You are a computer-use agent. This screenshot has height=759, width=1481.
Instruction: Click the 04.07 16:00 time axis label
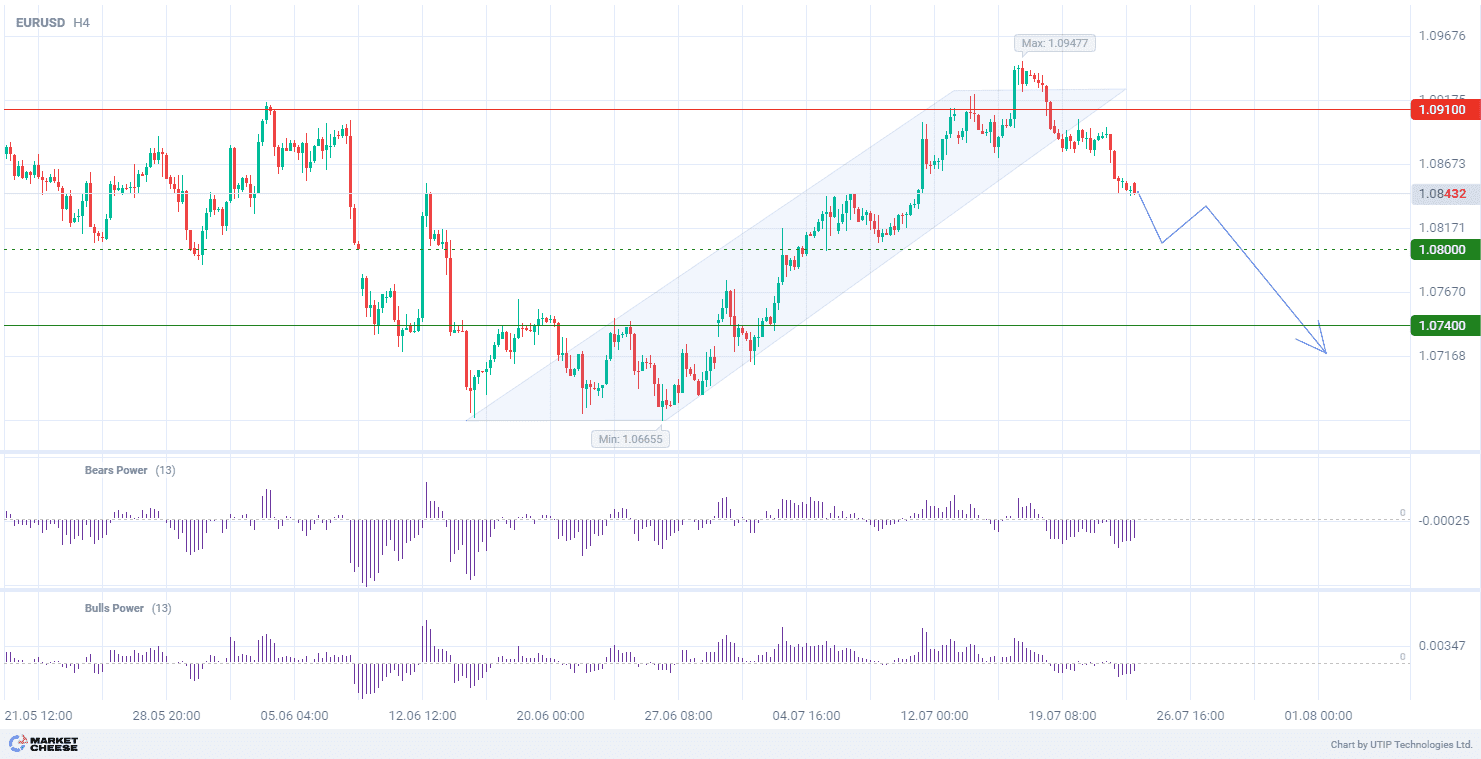[x=806, y=716]
